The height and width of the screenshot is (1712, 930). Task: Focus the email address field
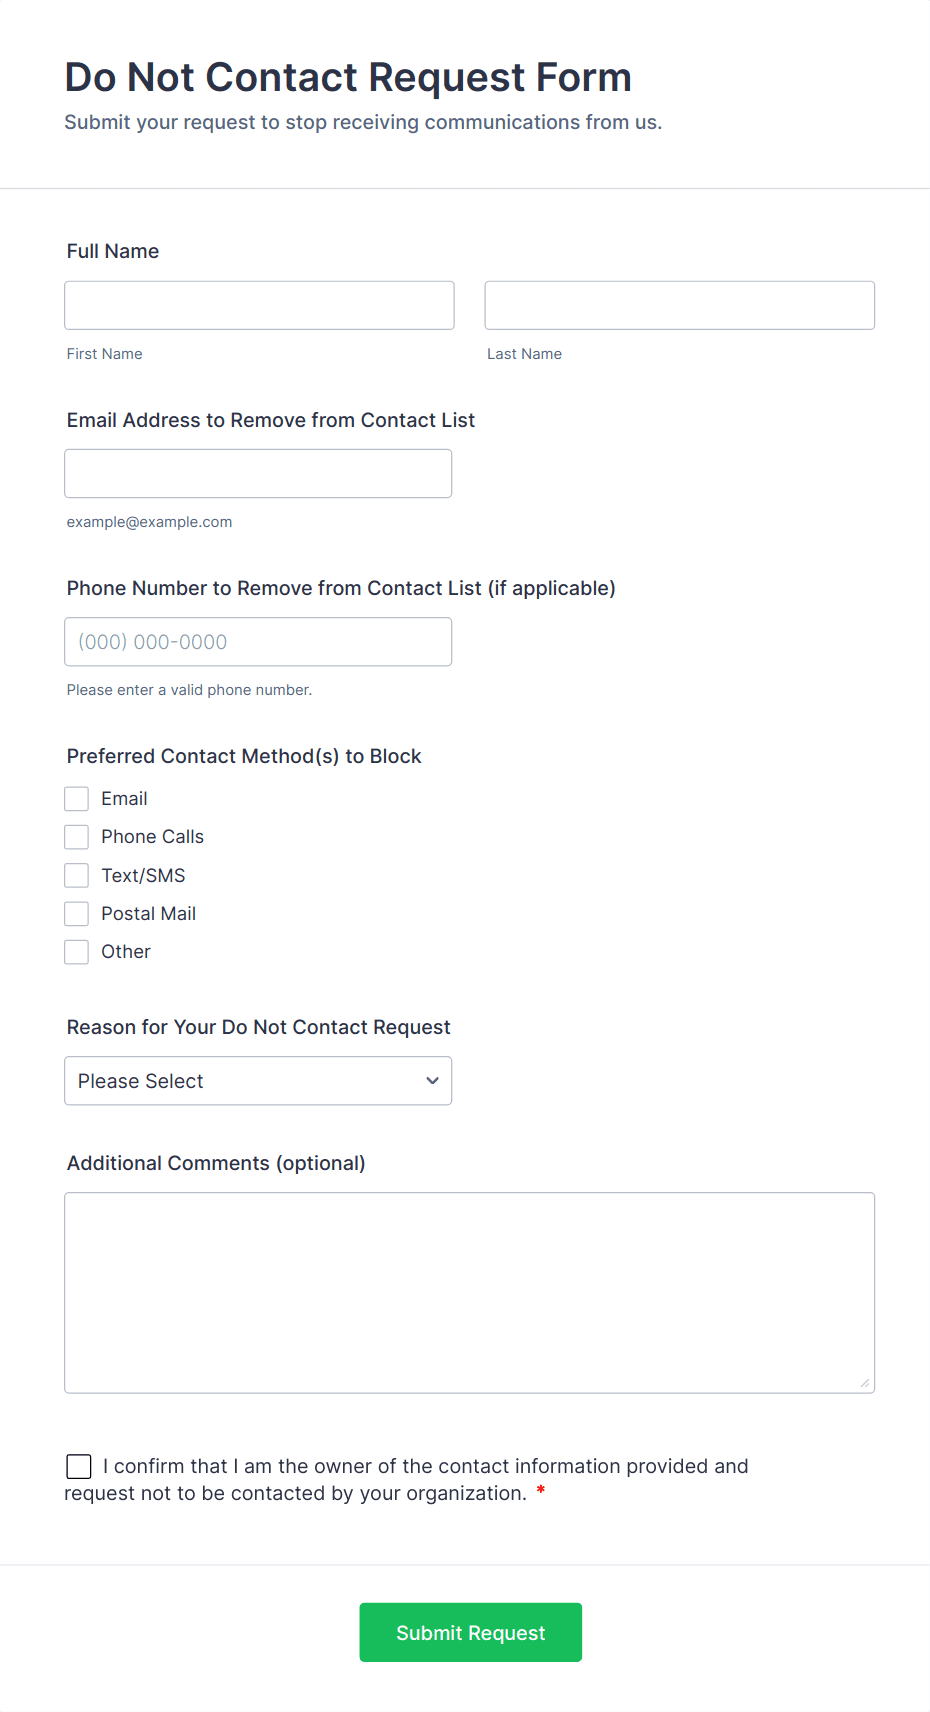[258, 473]
